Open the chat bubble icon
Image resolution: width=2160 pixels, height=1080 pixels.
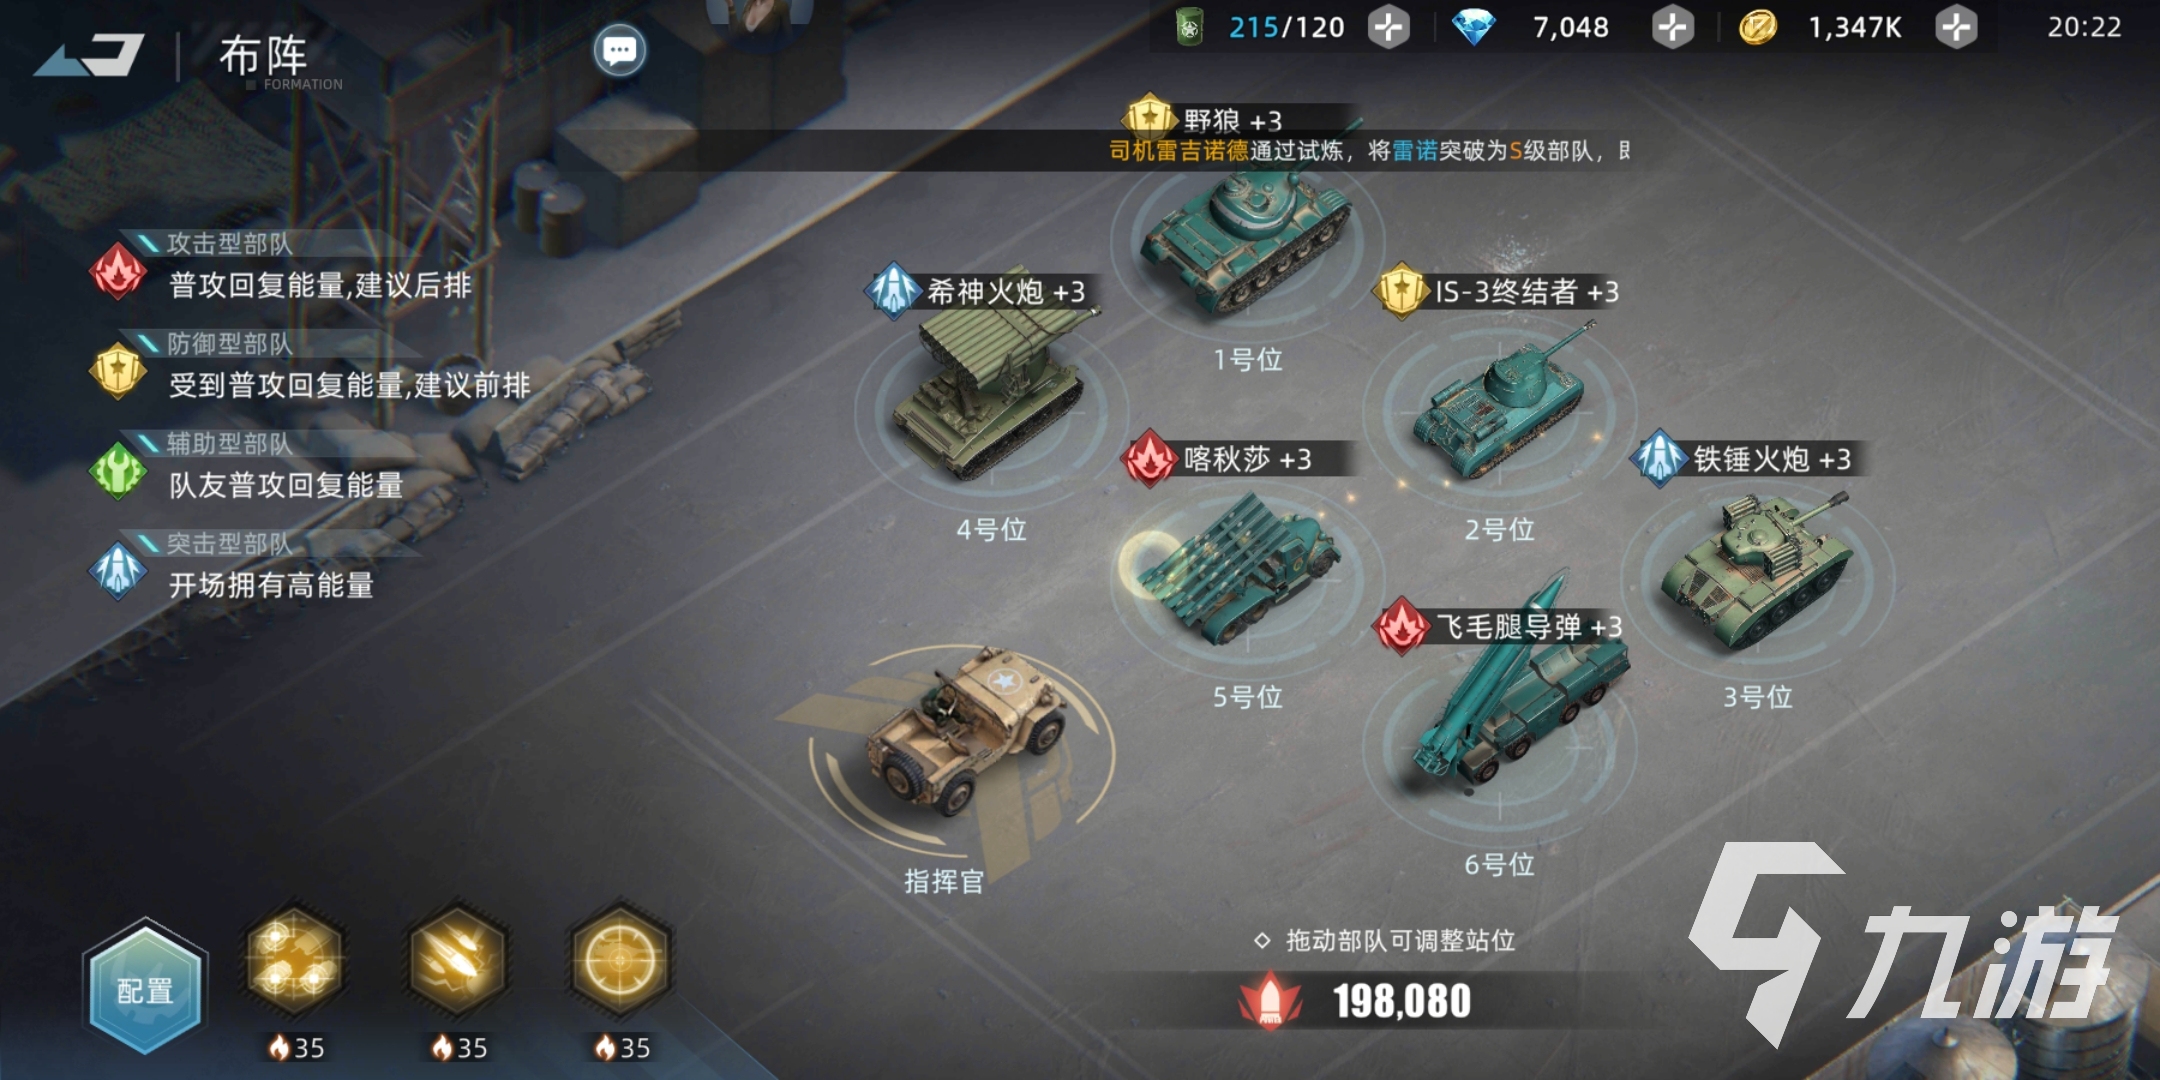point(619,50)
